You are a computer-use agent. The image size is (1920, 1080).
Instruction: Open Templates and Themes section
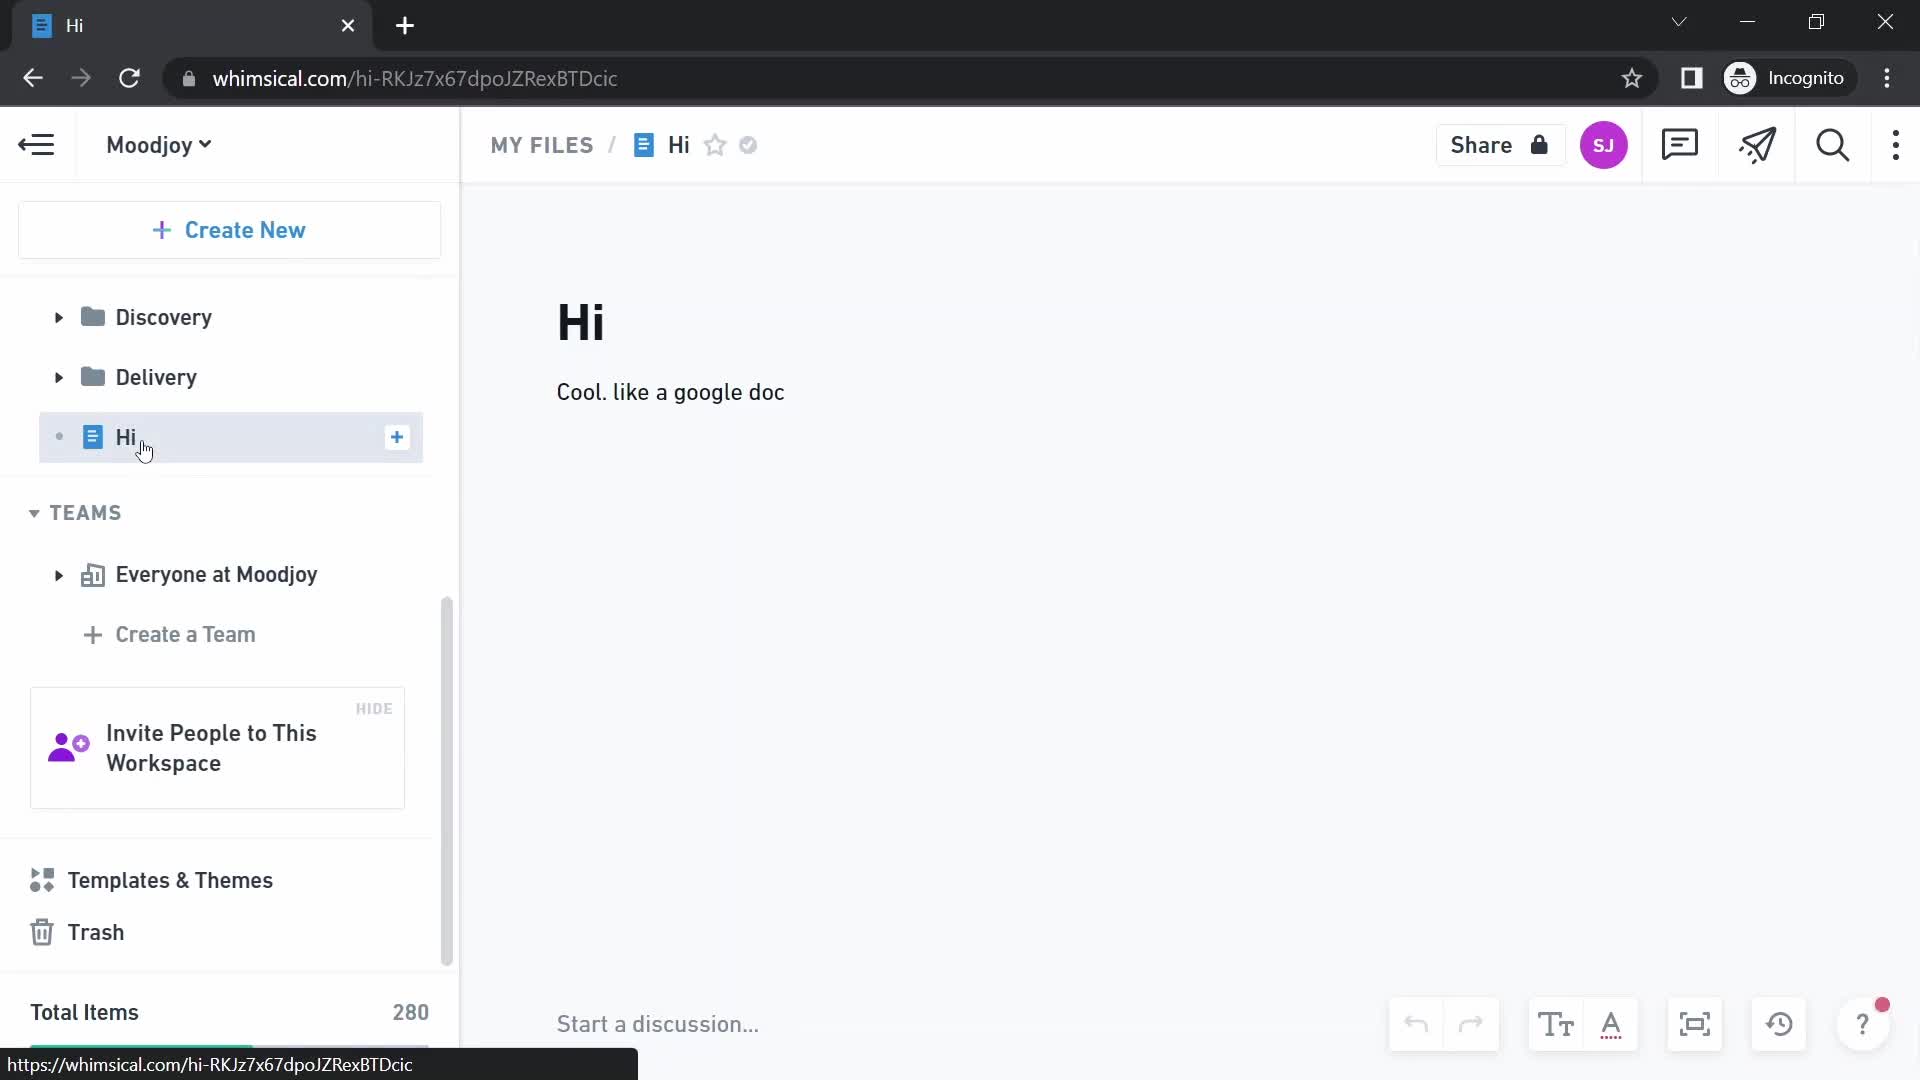click(170, 880)
